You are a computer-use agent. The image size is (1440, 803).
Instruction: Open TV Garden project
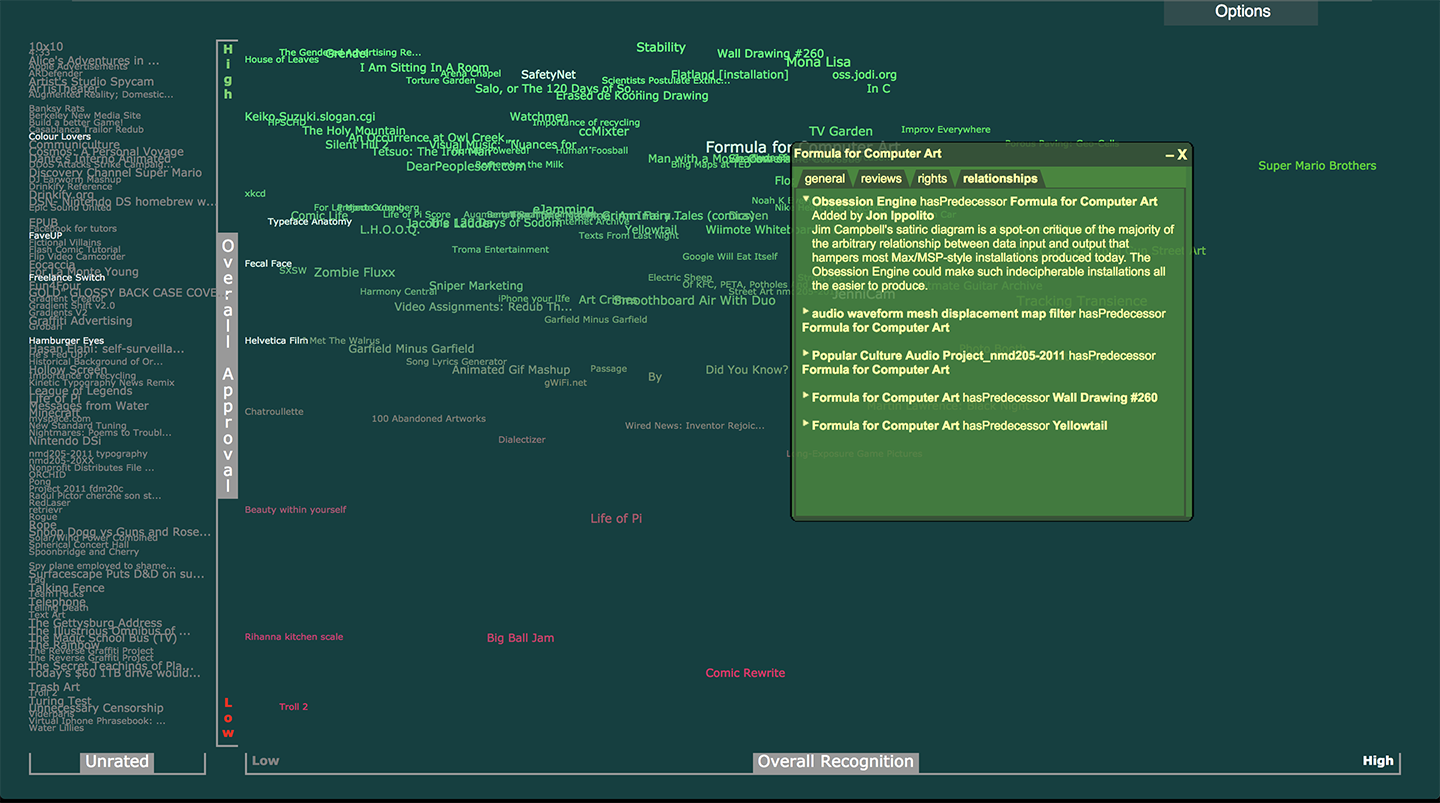(x=840, y=131)
